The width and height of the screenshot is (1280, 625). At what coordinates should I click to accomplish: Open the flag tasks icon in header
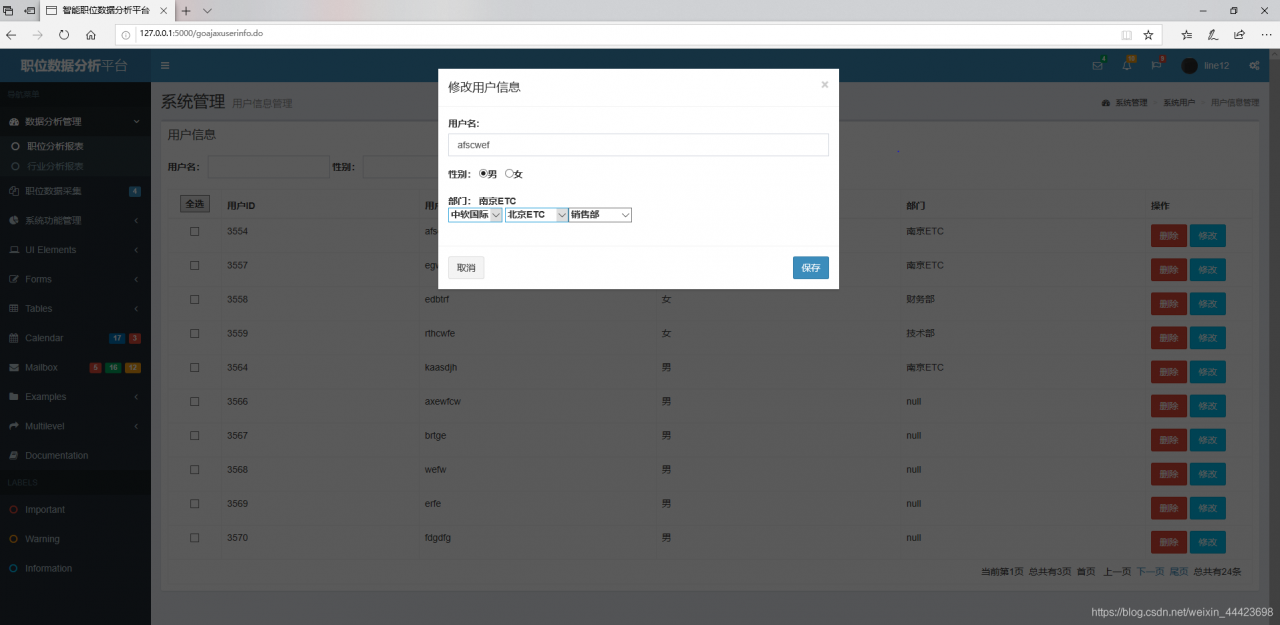1156,65
